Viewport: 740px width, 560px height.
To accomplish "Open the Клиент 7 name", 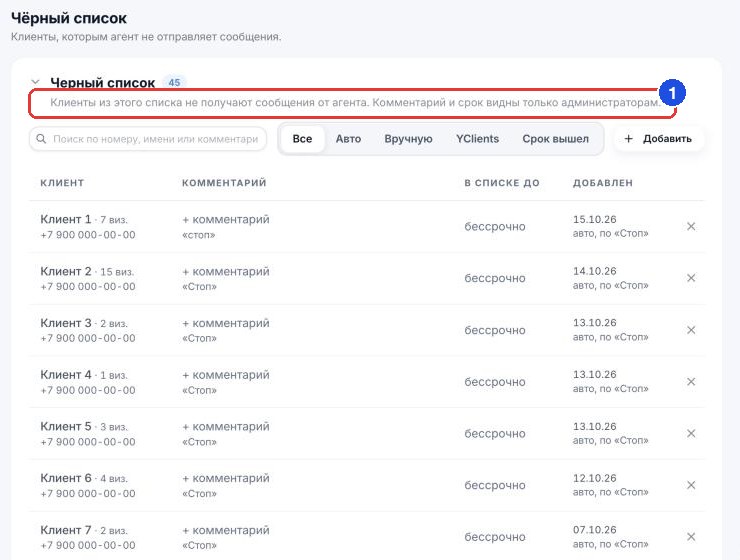I will 66,530.
